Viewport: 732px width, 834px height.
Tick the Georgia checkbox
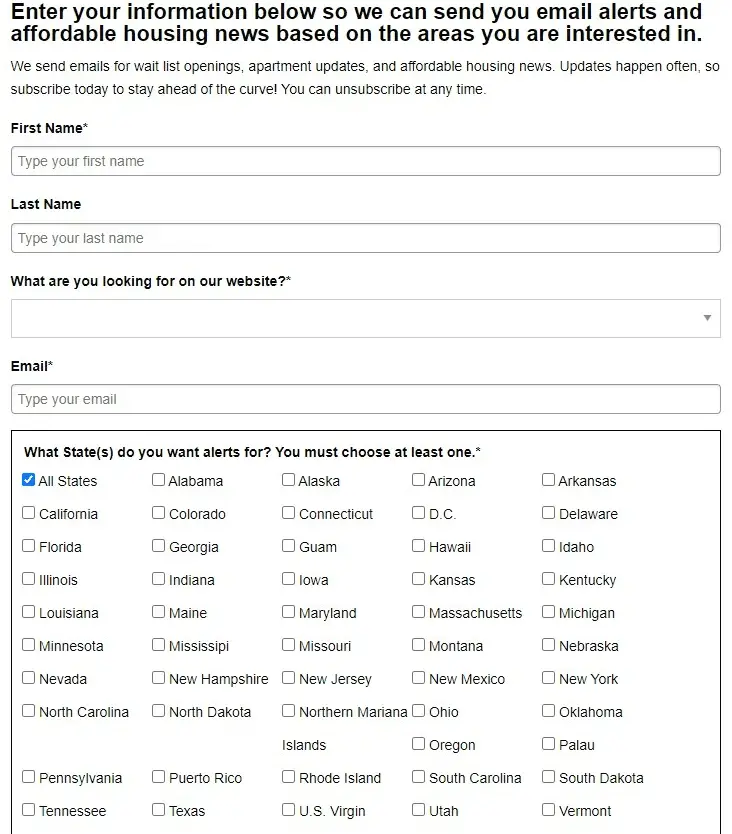[159, 546]
